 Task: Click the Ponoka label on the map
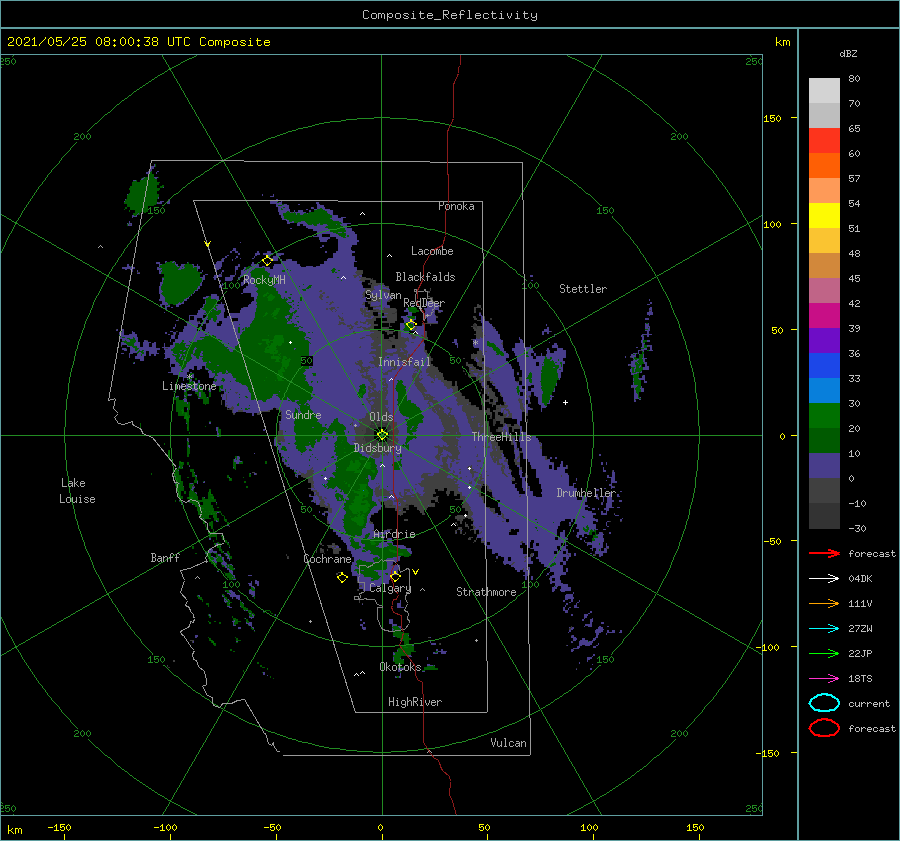(x=456, y=206)
